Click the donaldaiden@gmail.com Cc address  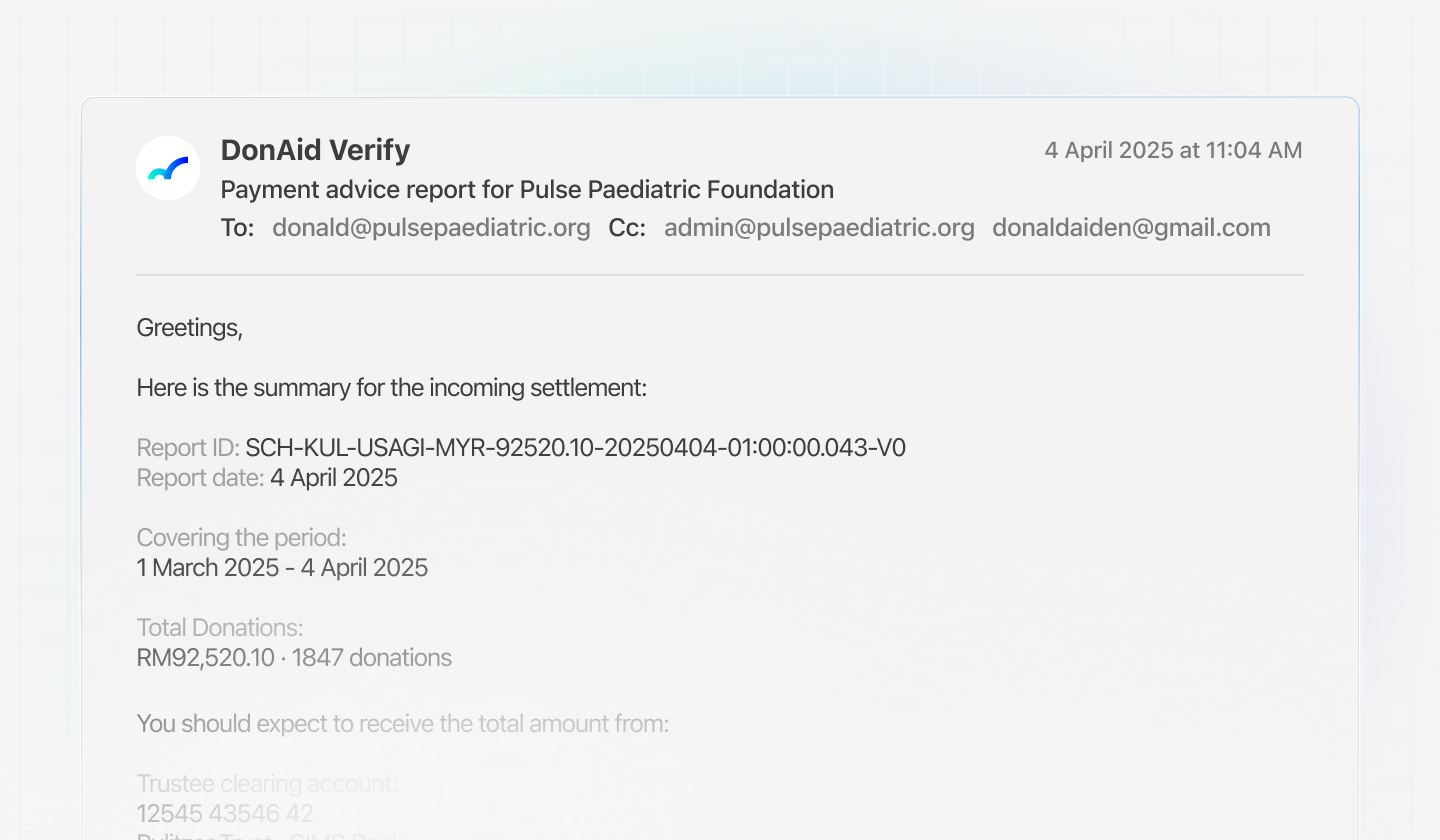point(1131,228)
